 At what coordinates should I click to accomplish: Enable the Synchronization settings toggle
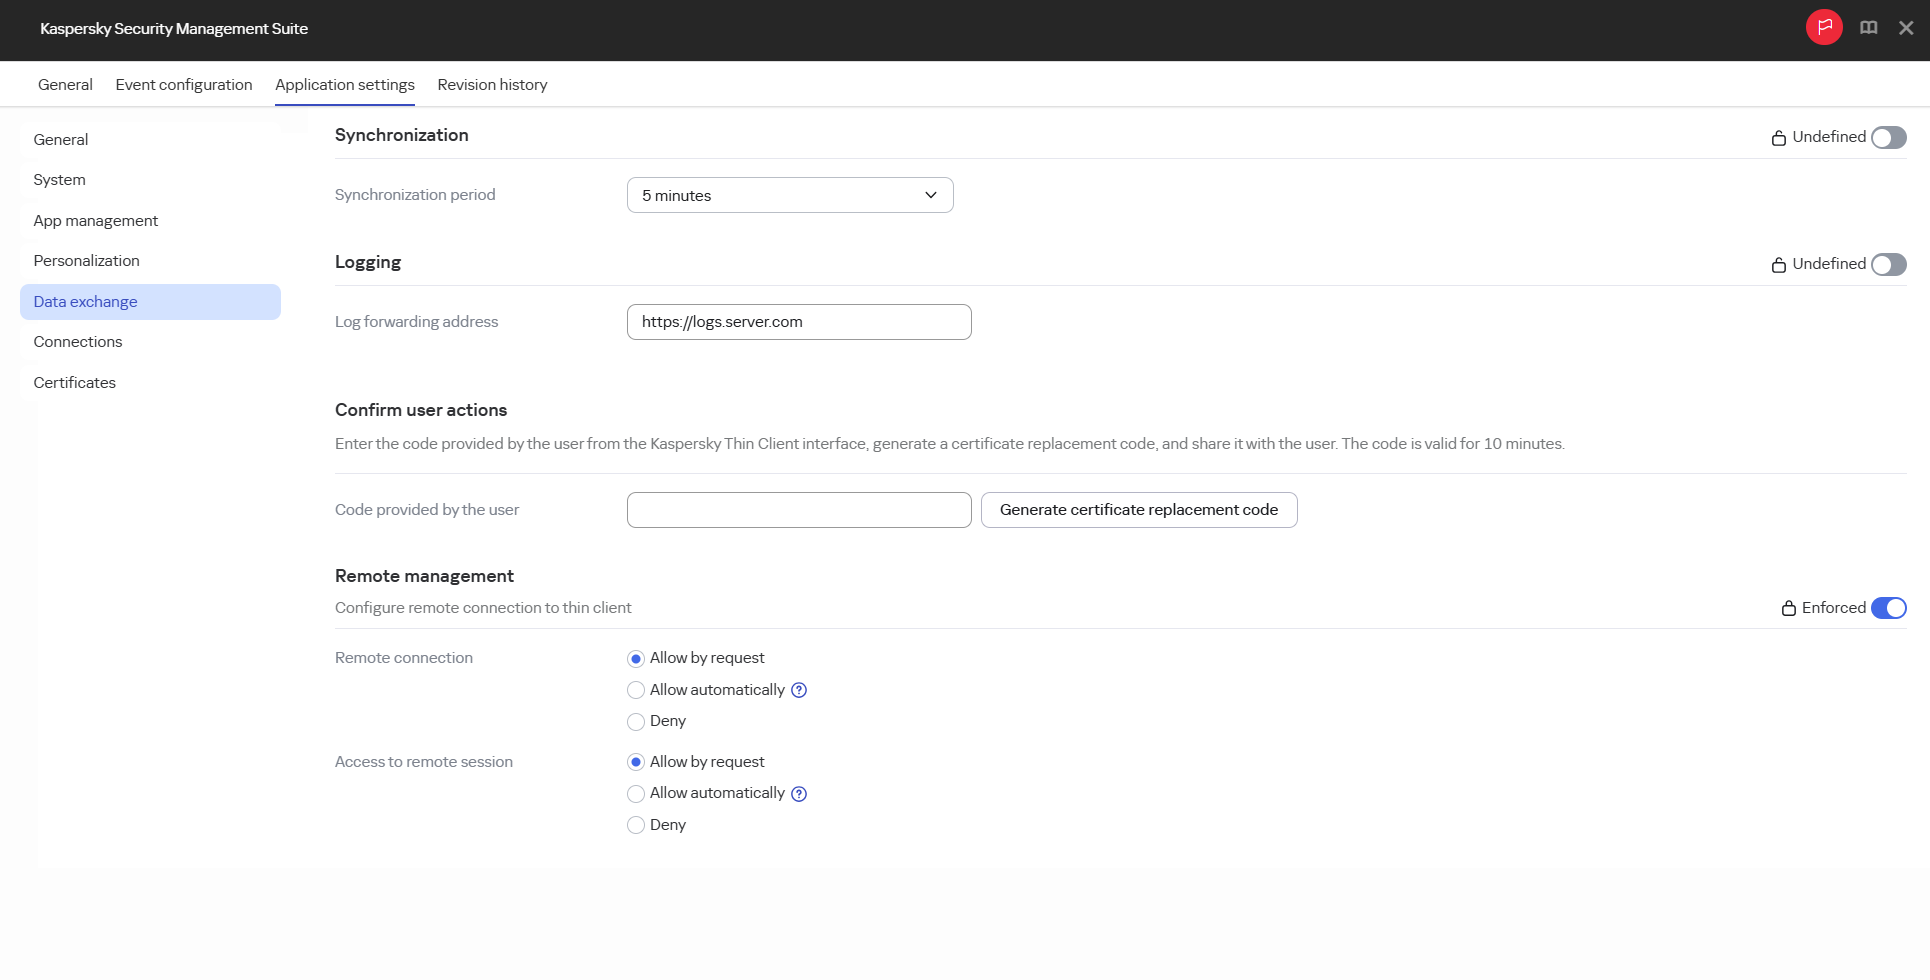(x=1889, y=137)
